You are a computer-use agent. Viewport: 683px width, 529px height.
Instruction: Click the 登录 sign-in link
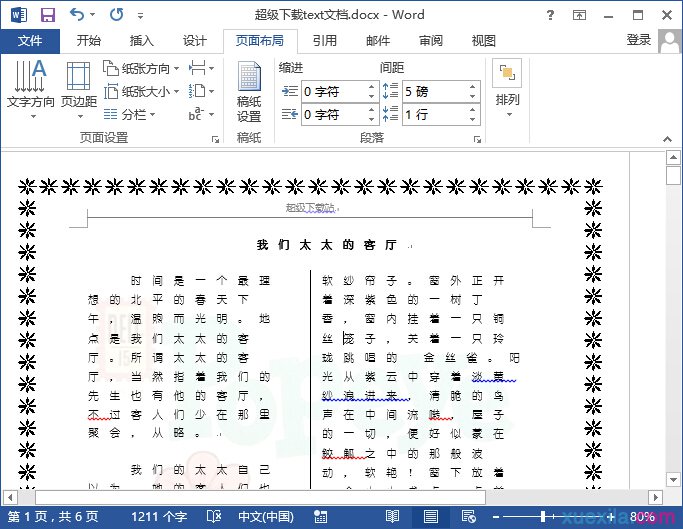[639, 40]
